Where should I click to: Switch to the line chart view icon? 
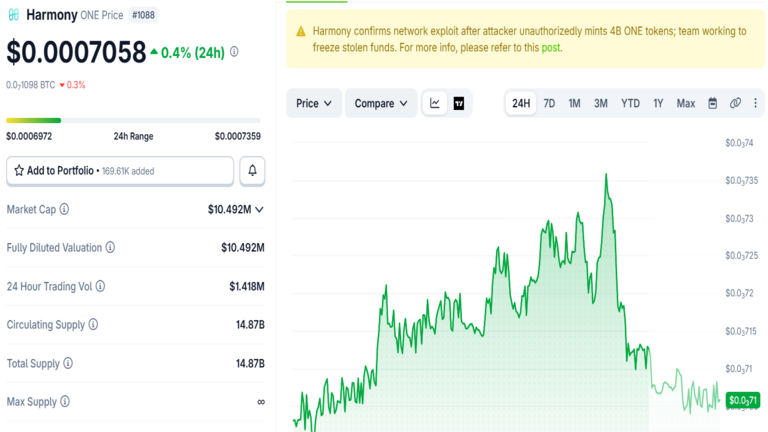point(434,103)
